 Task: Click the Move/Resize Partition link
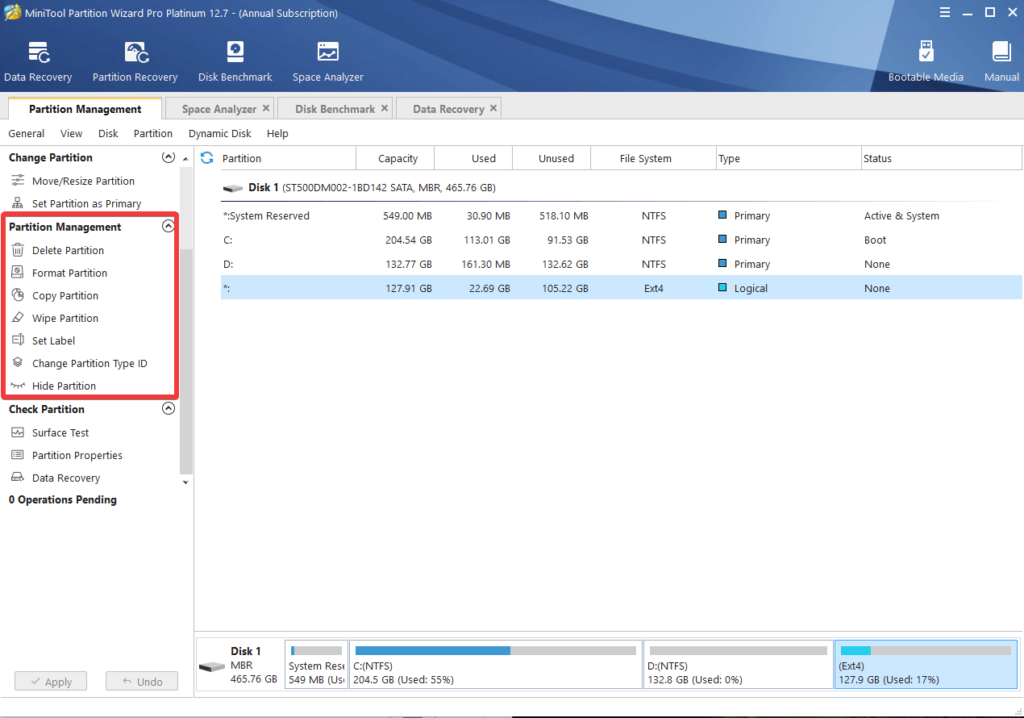(83, 181)
